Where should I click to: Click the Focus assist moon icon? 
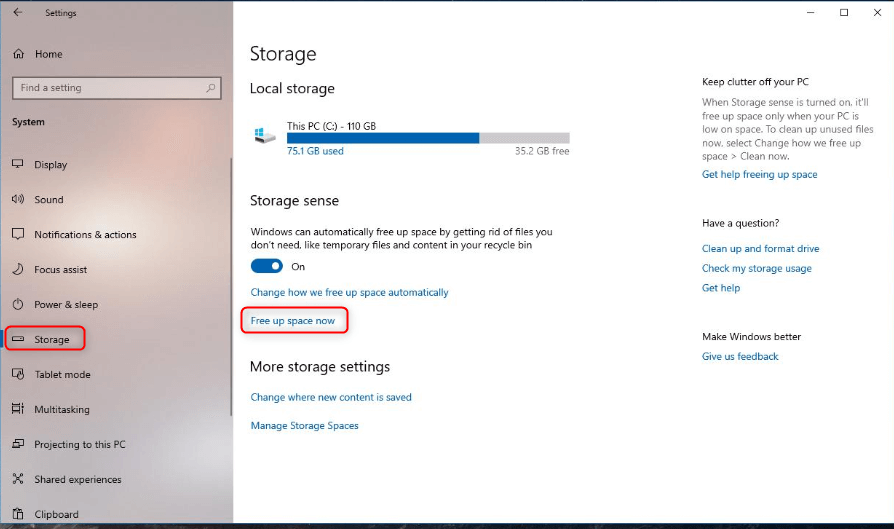[17, 270]
